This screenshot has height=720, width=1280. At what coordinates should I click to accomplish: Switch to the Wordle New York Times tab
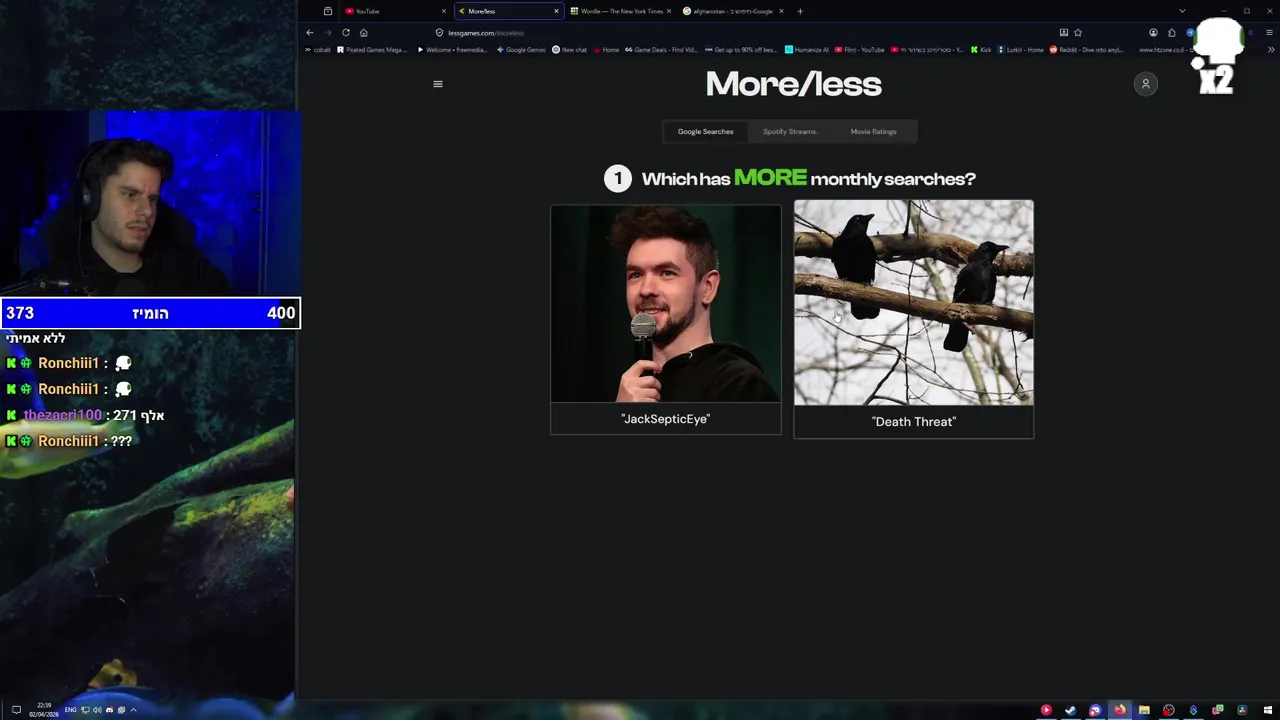pyautogui.click(x=620, y=11)
